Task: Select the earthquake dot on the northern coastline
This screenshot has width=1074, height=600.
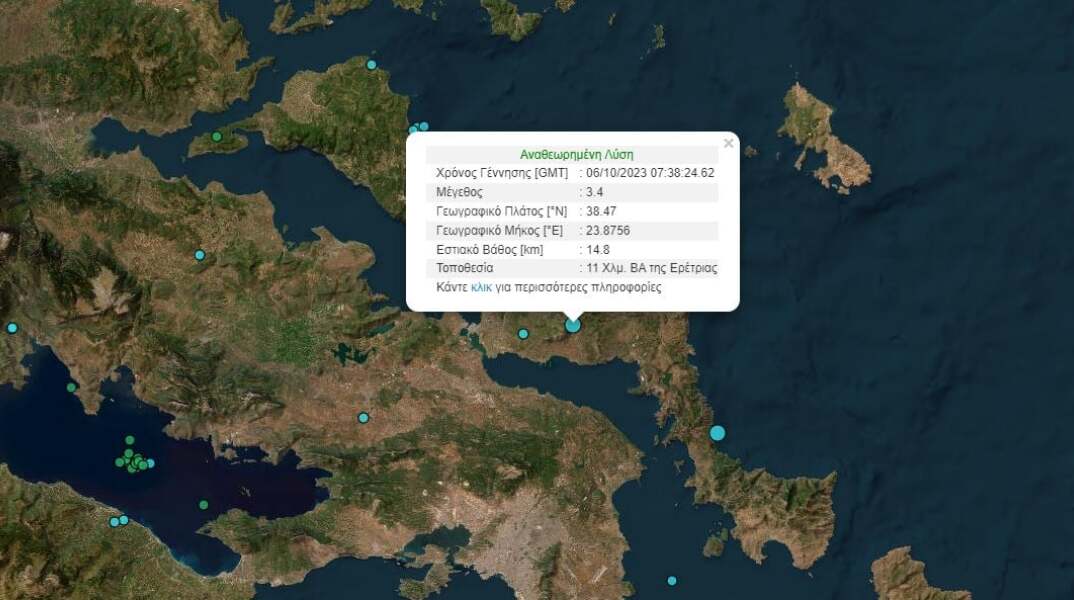Action: (x=370, y=64)
